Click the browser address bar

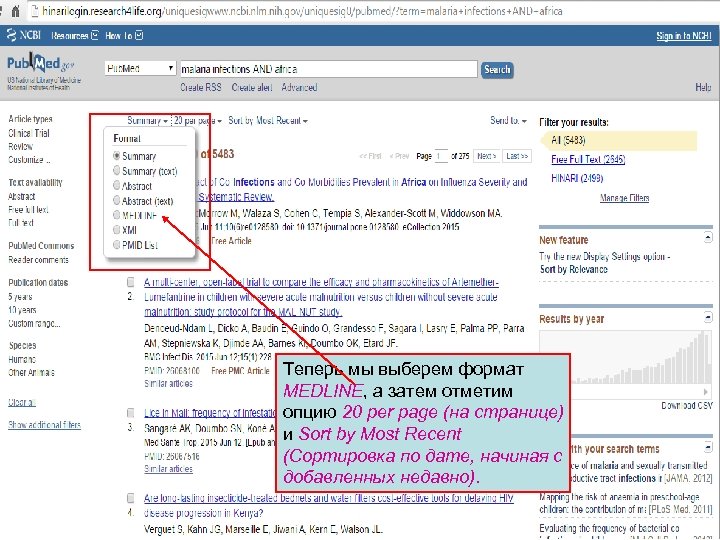(373, 11)
